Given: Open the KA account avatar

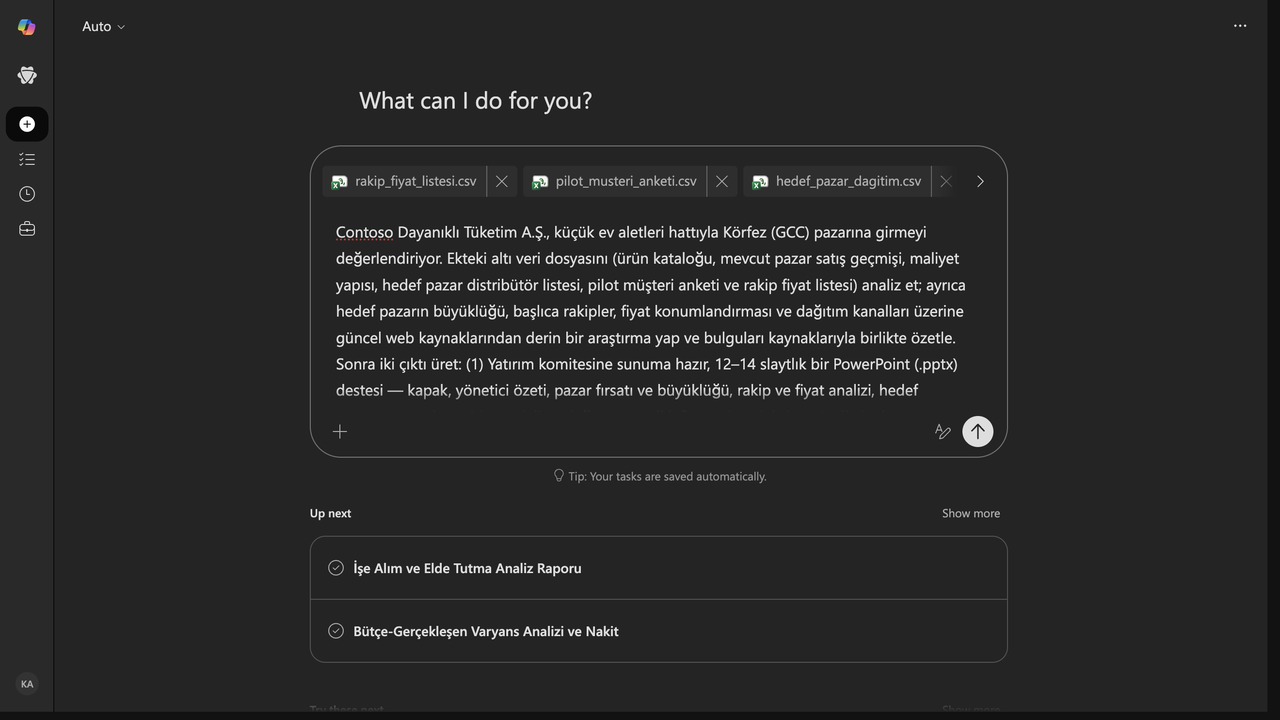Looking at the screenshot, I should pos(27,684).
